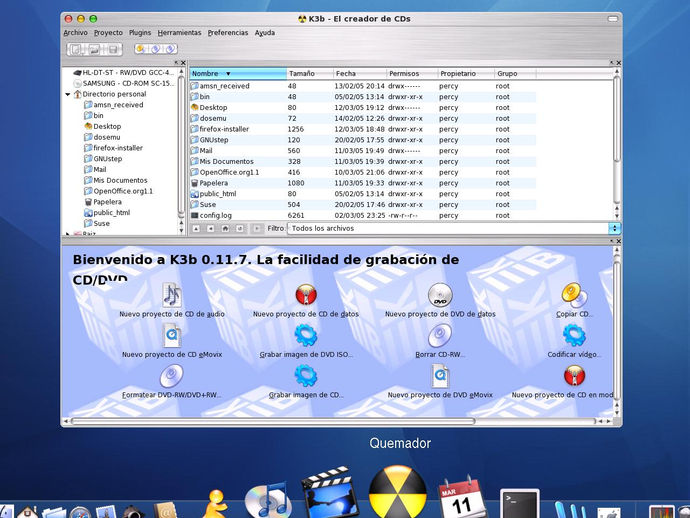Open the Archivo menu
690x518 pixels.
coord(75,33)
